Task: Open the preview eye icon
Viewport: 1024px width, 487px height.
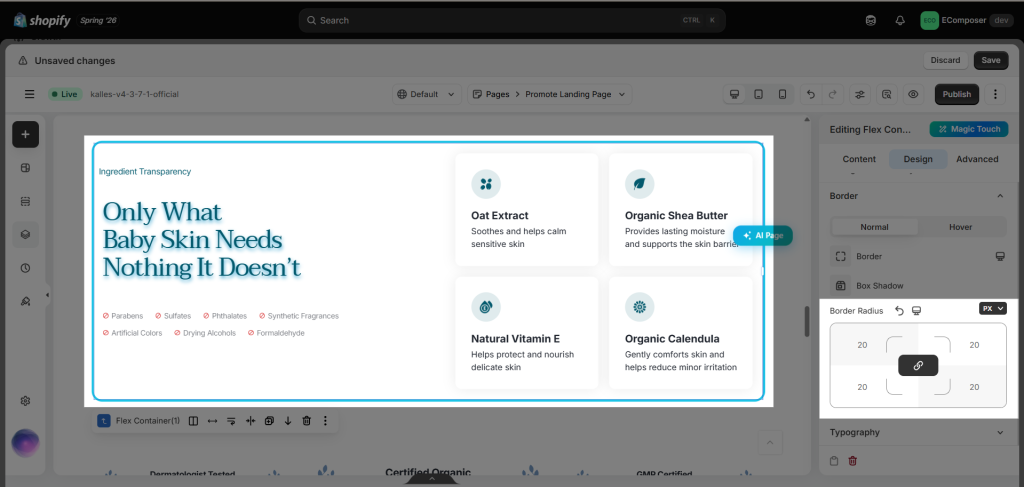Action: click(913, 94)
